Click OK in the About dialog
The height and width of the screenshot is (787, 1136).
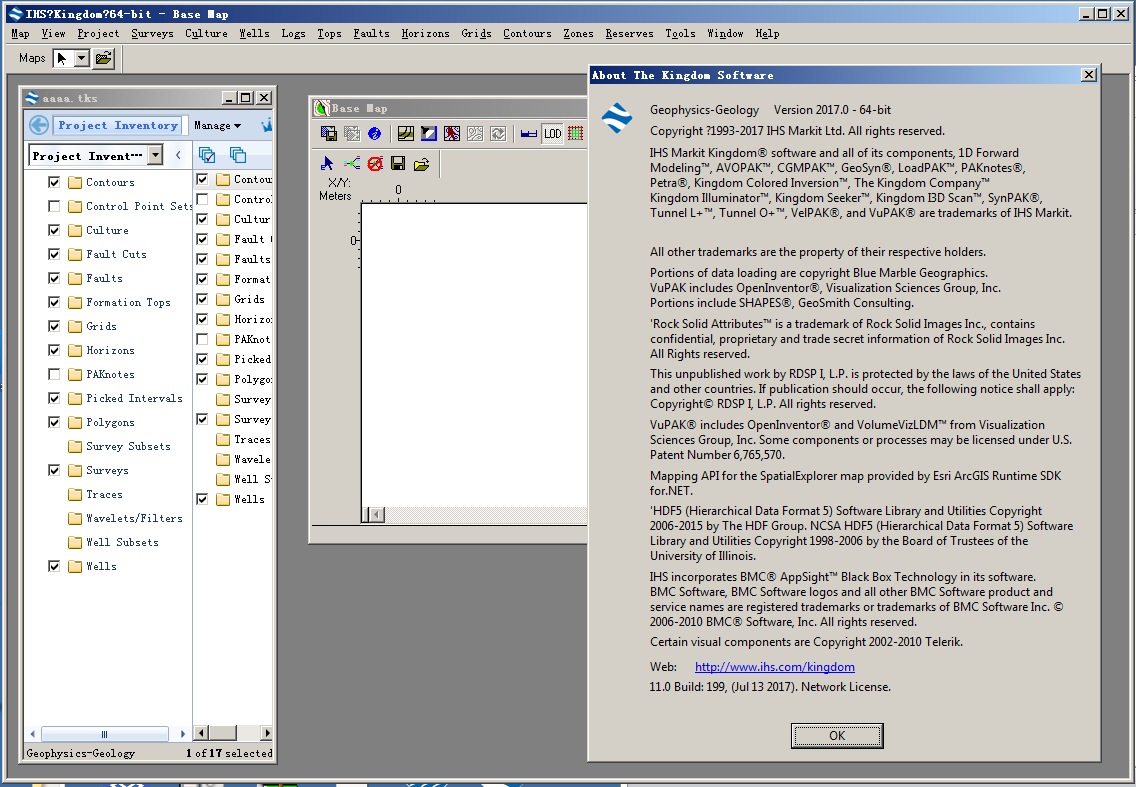[x=837, y=736]
